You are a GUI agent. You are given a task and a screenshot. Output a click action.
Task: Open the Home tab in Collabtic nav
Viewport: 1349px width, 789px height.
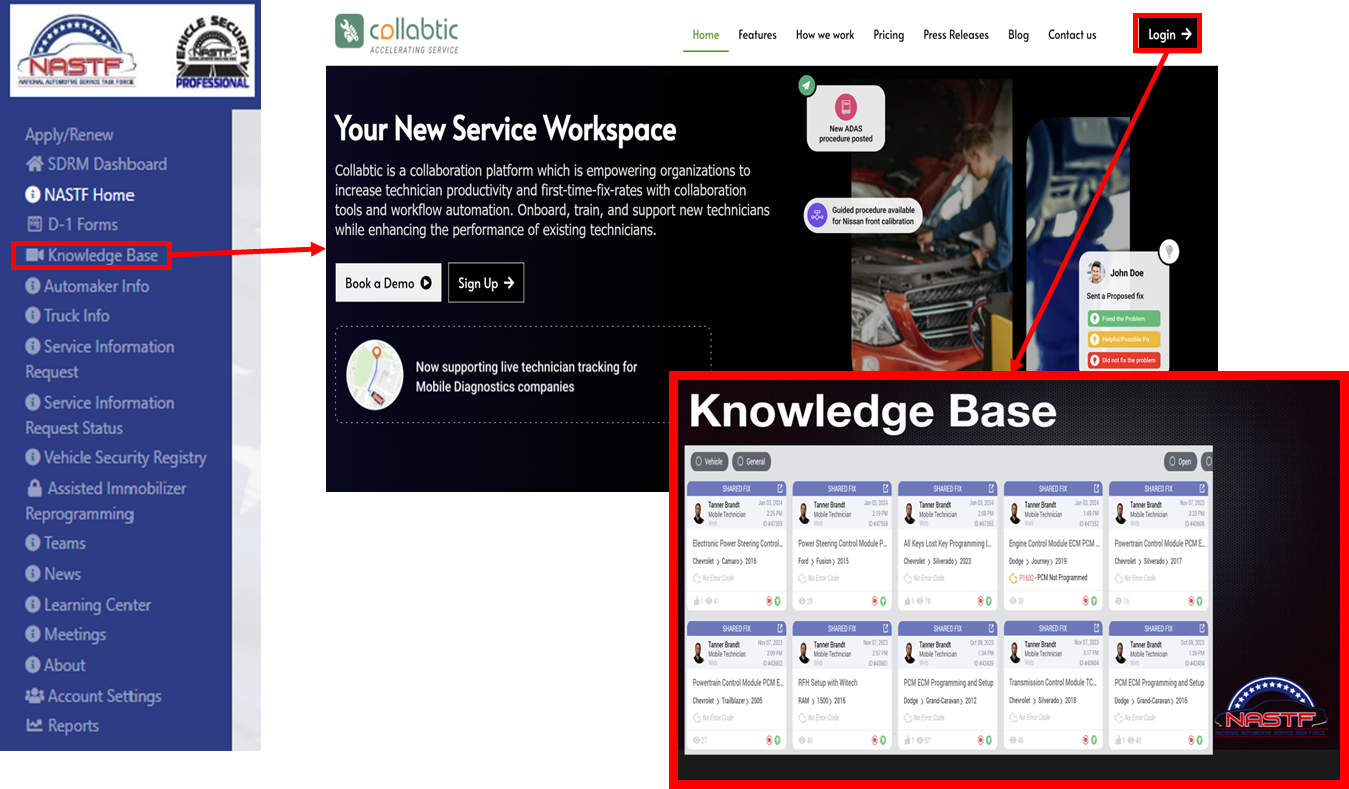(706, 35)
